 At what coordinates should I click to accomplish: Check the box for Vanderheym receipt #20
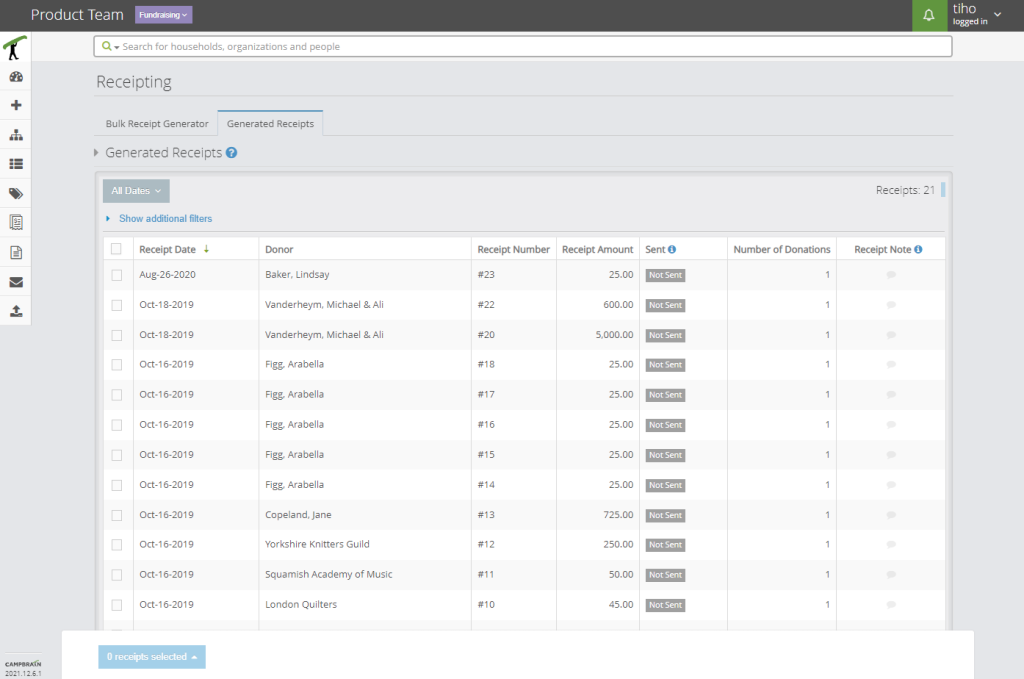(x=117, y=336)
